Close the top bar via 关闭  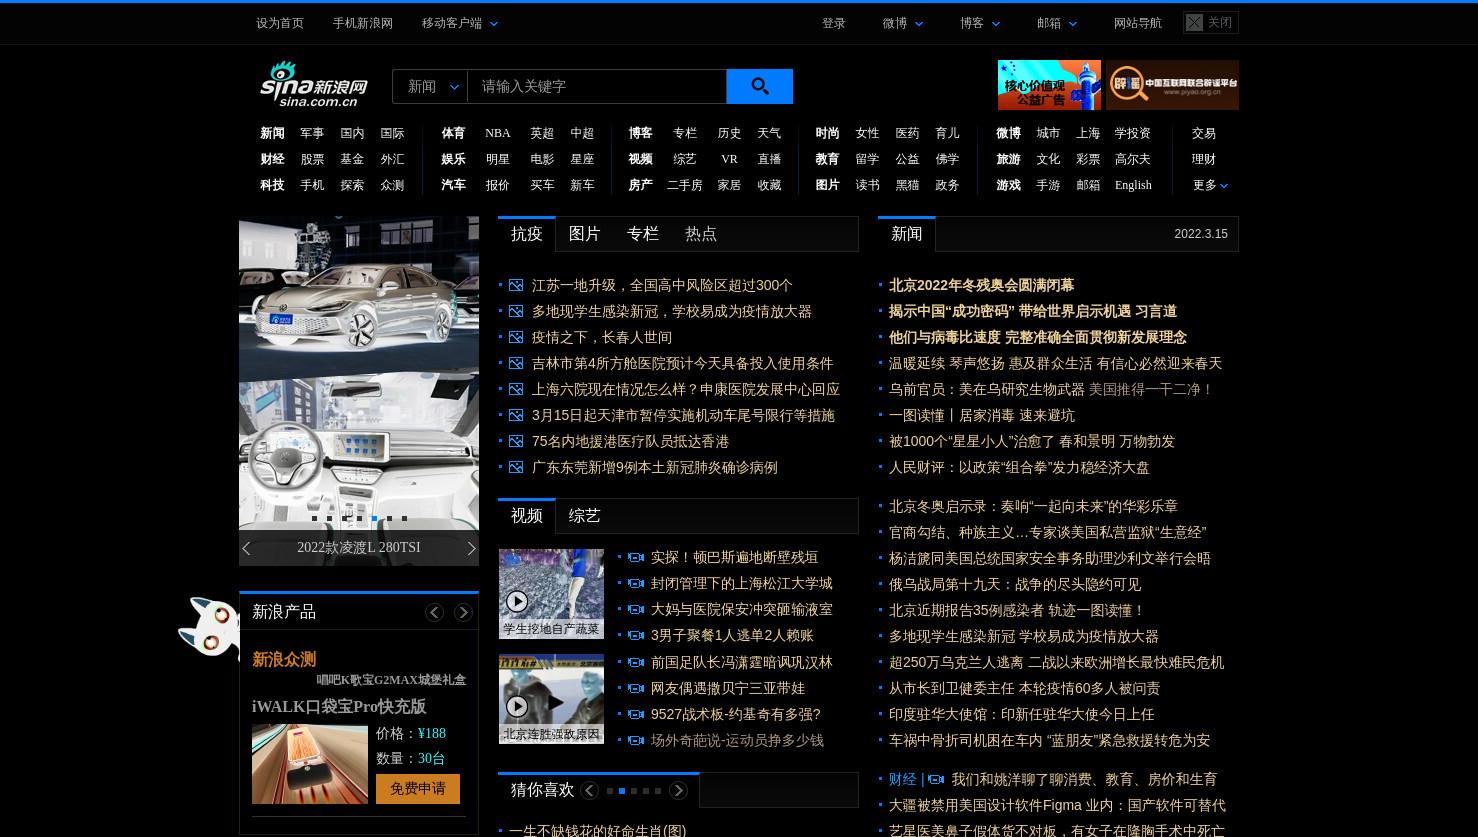click(1210, 23)
